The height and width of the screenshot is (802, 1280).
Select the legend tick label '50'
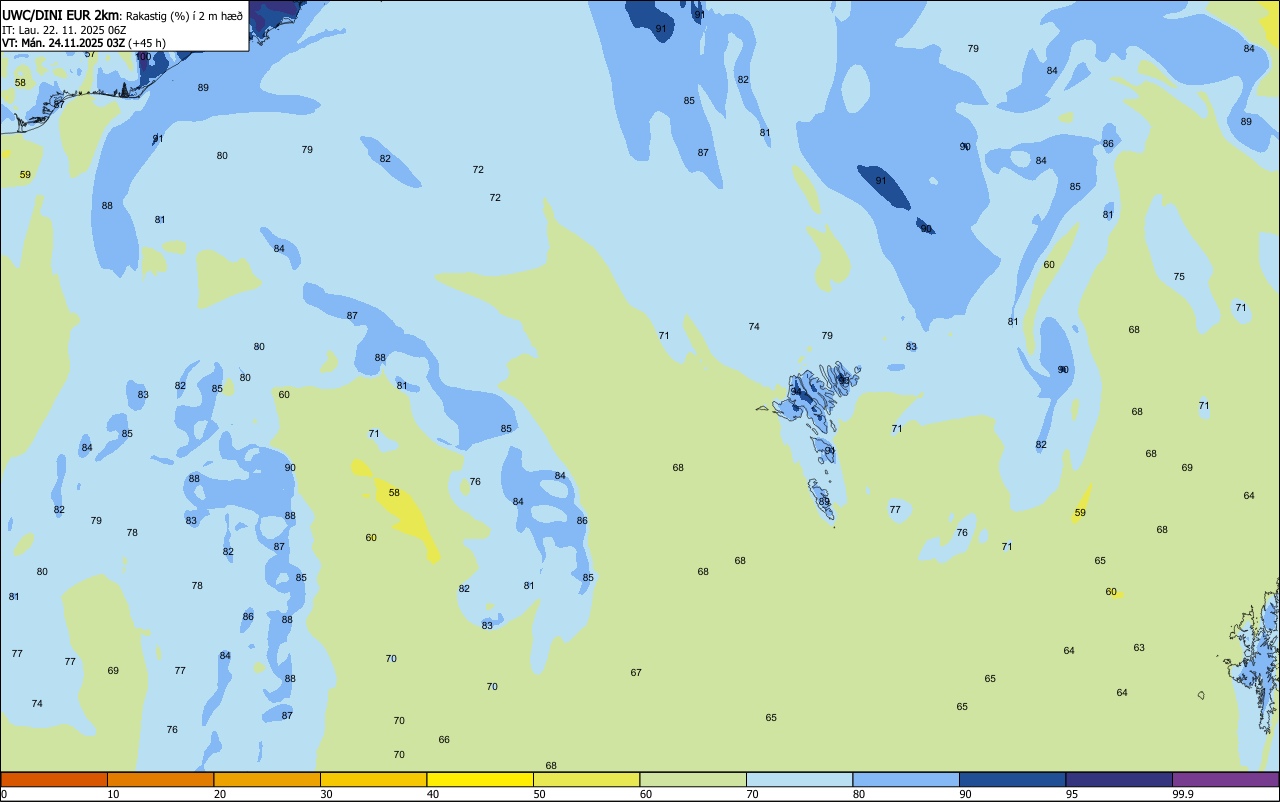(539, 794)
